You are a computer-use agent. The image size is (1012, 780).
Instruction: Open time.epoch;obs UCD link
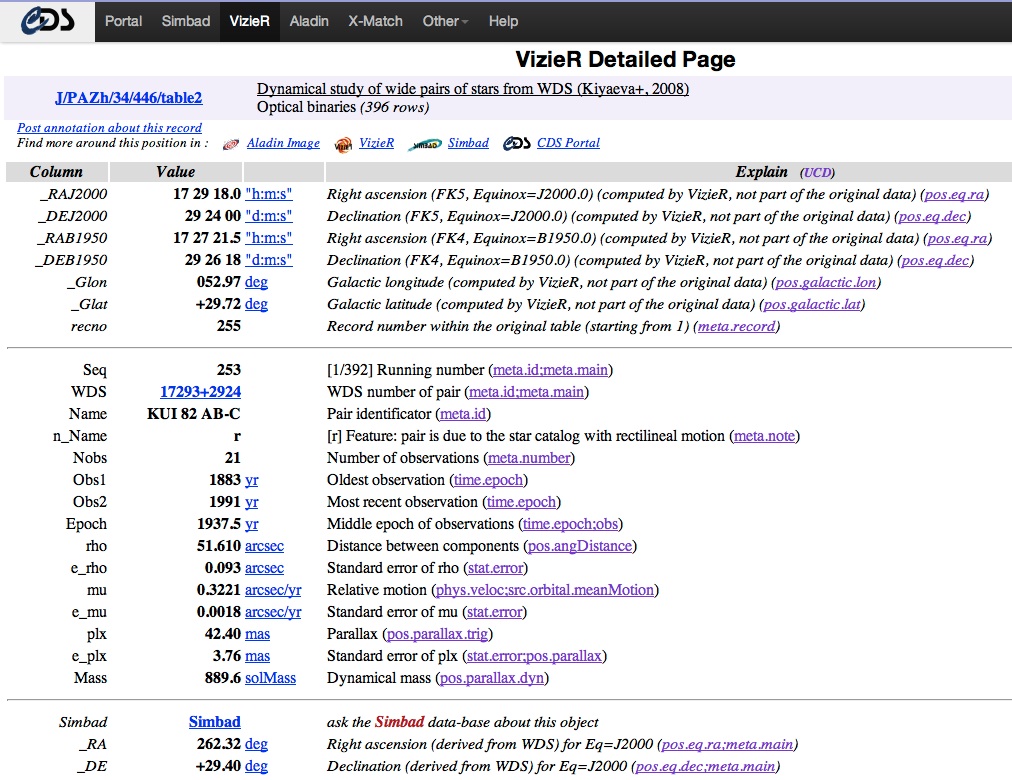click(x=571, y=524)
